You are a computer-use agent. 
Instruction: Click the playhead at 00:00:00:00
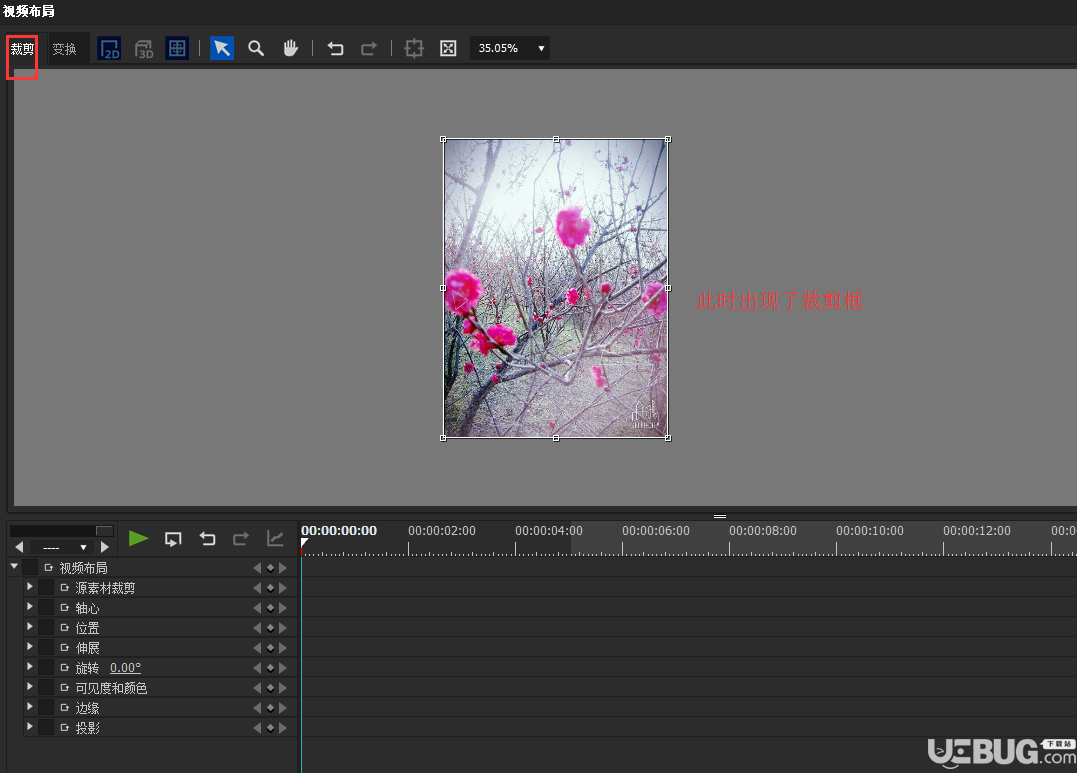pos(304,544)
